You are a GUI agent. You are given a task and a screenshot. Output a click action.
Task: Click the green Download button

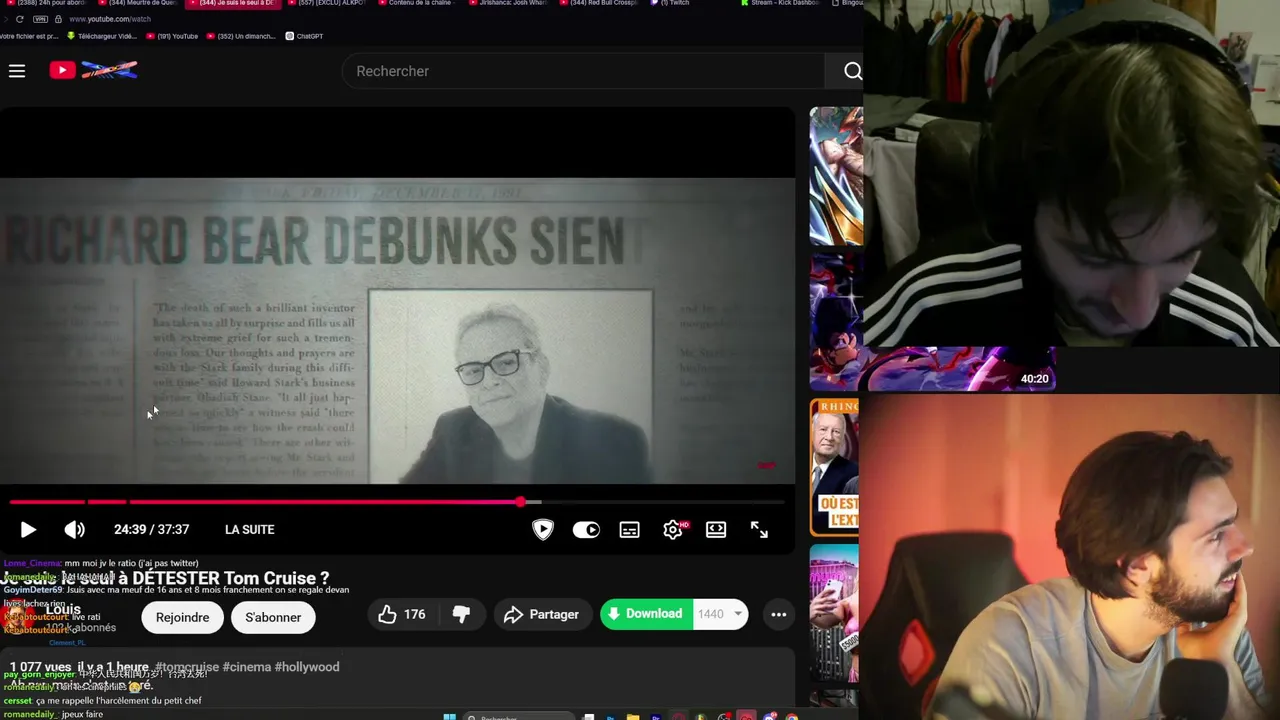point(646,614)
